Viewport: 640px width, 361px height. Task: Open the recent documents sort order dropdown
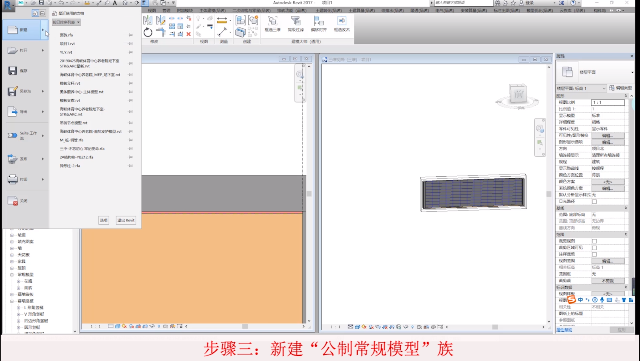coord(66,22)
